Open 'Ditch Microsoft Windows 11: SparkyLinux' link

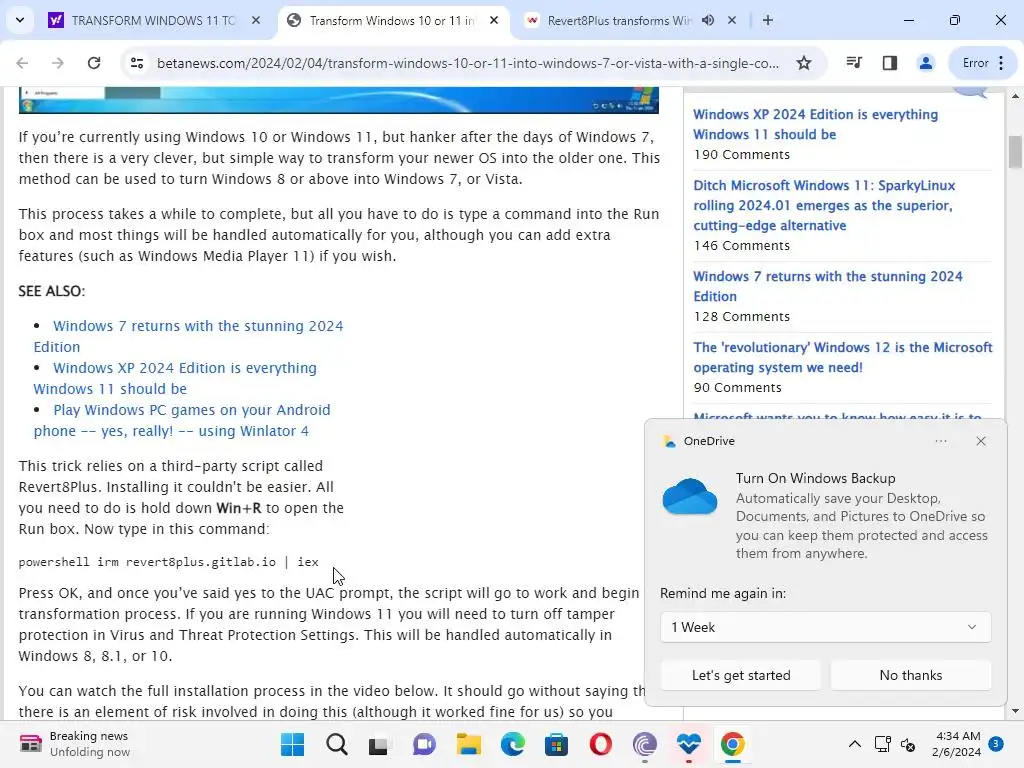tap(824, 205)
